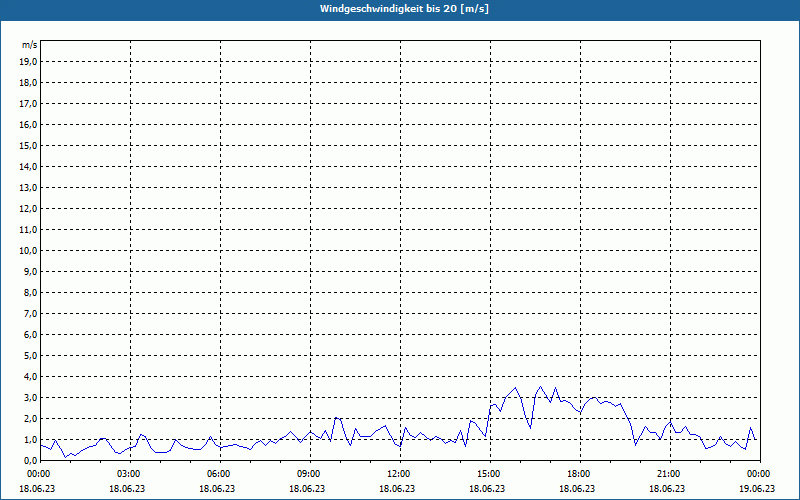This screenshot has width=800, height=500.
Task: Select the 18,0 y-axis value
Action: click(28, 83)
